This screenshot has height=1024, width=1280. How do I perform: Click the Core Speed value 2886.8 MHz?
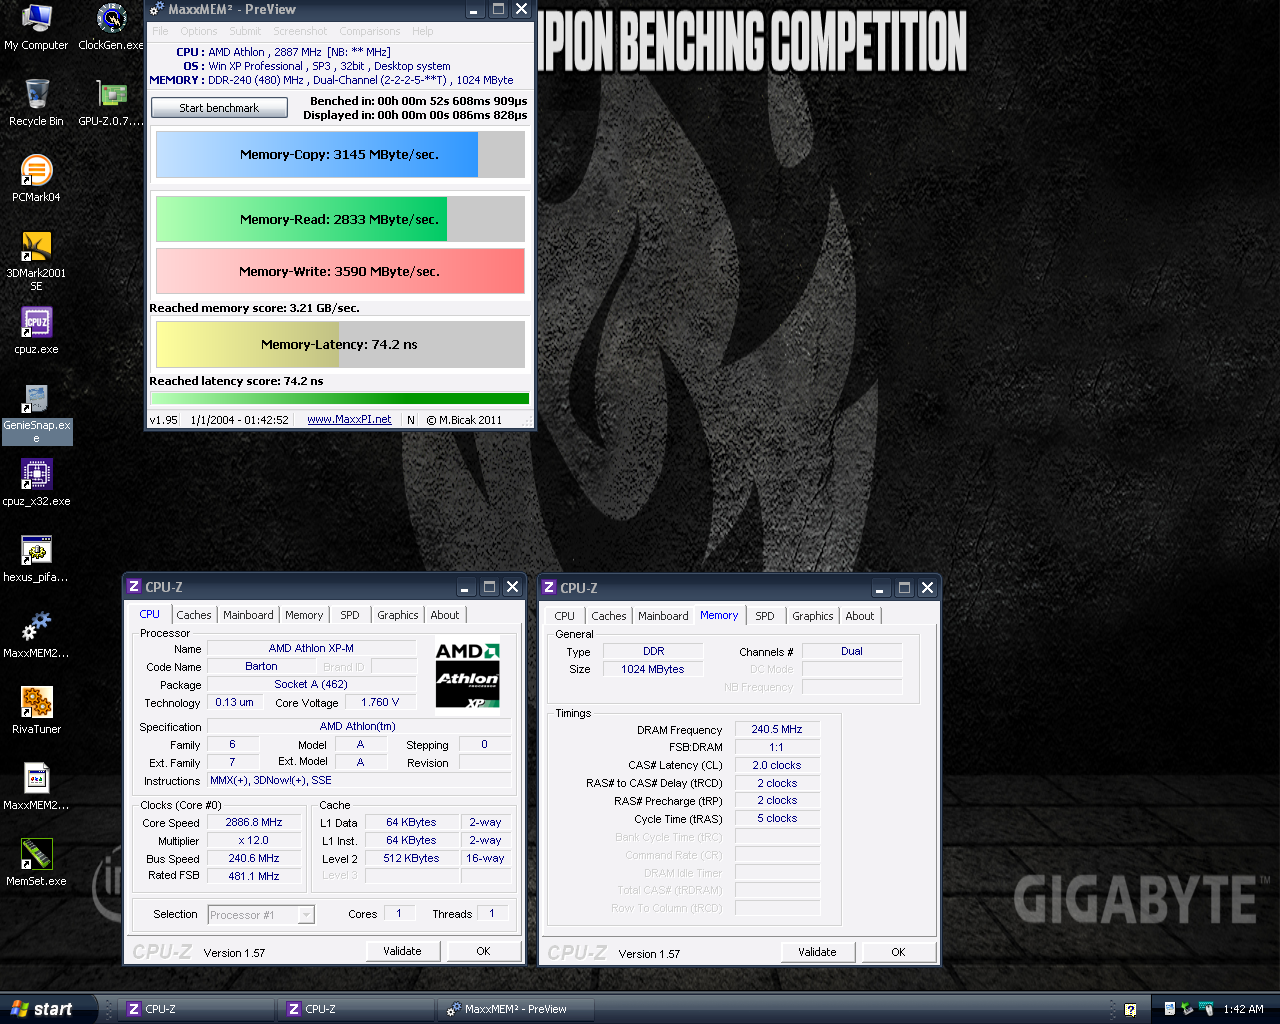[254, 822]
